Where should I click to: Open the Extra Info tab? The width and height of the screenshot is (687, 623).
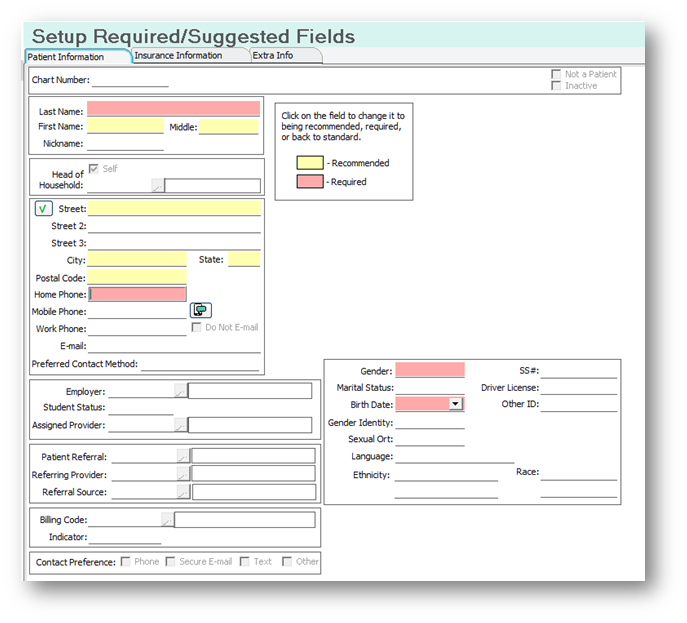pyautogui.click(x=272, y=56)
